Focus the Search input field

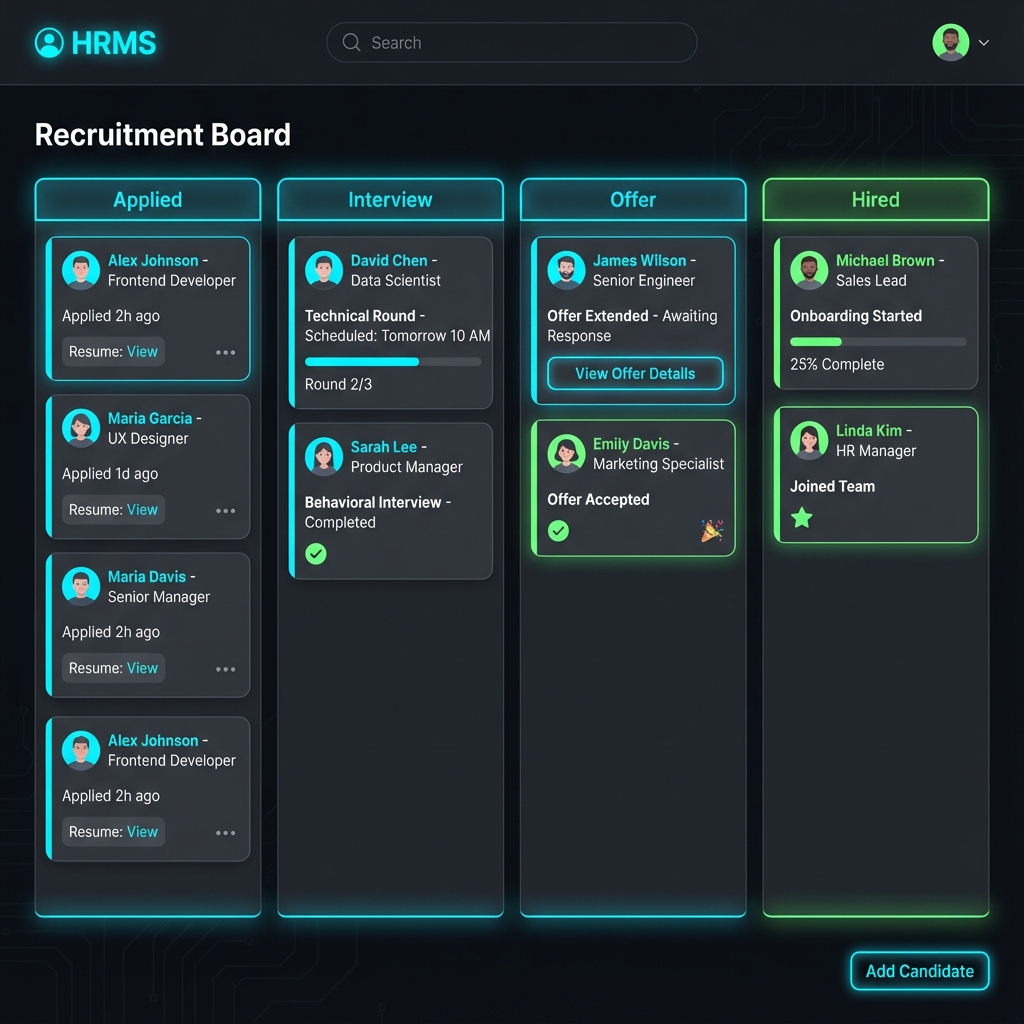pyautogui.click(x=520, y=43)
